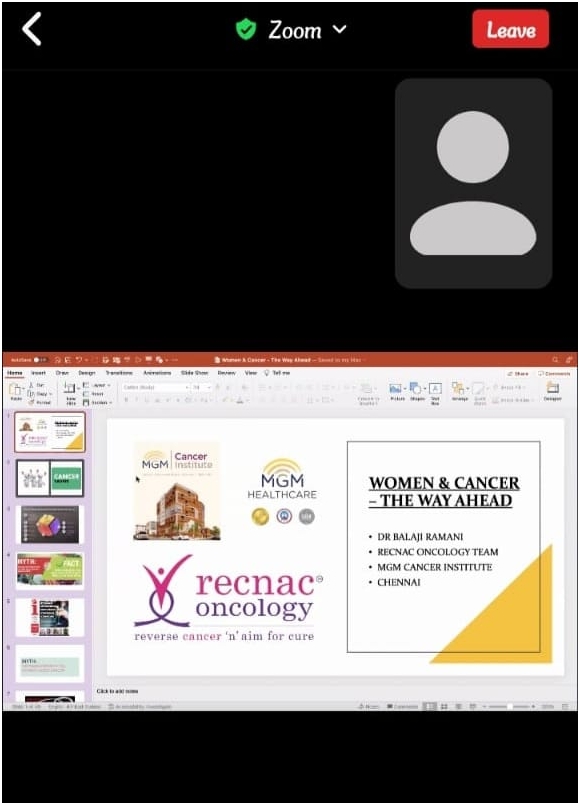Open the View ribbon tab
580x805 pixels.
(x=250, y=373)
